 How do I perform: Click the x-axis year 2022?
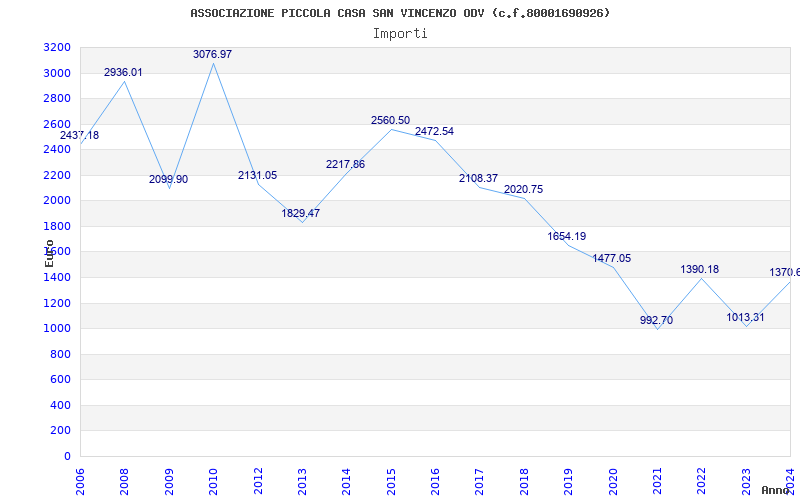702,481
